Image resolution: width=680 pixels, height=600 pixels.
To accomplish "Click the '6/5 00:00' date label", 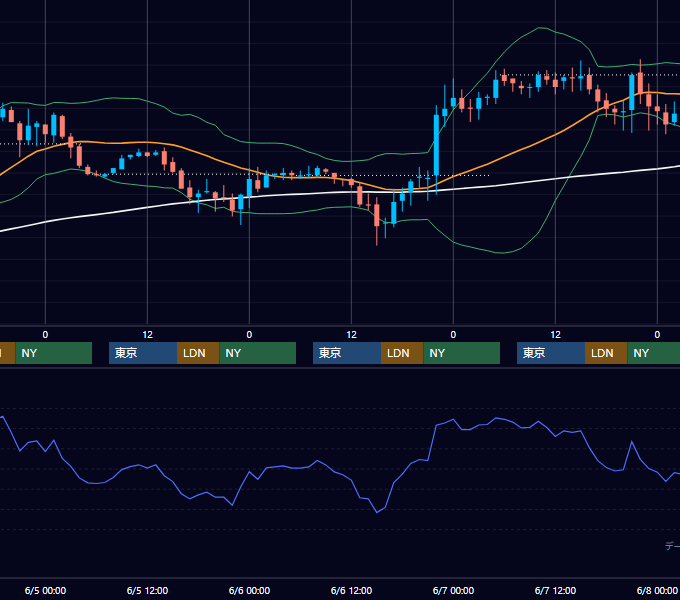I will pyautogui.click(x=45, y=590).
